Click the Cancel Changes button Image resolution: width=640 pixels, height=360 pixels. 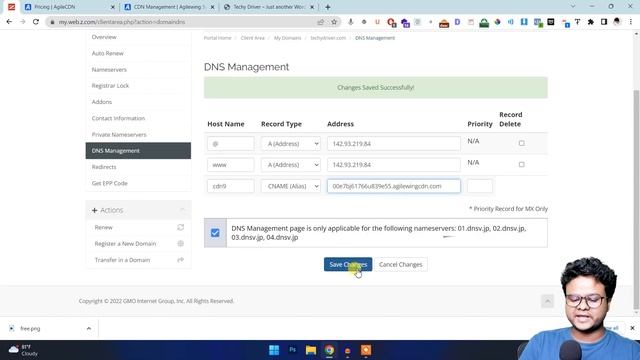pos(400,264)
